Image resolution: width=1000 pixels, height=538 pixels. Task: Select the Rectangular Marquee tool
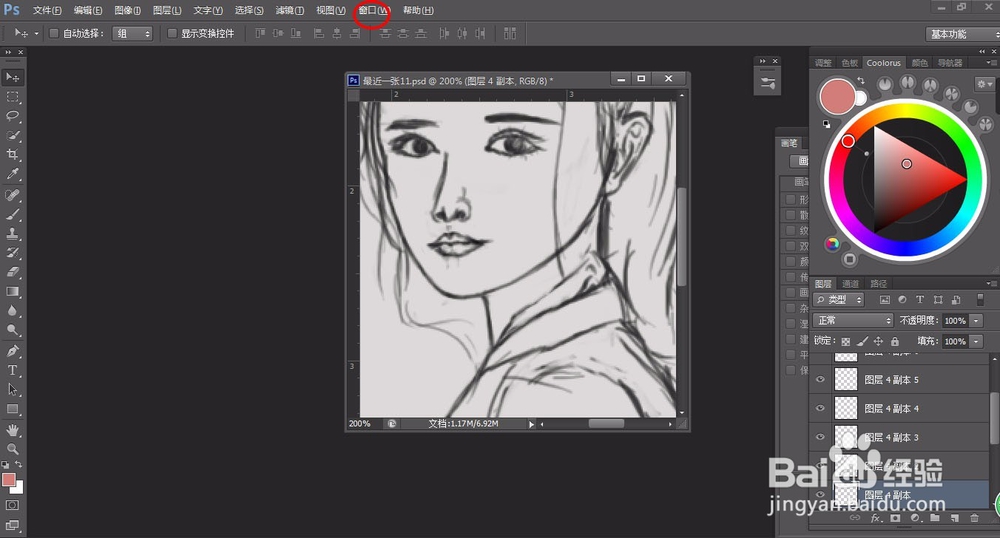click(12, 97)
